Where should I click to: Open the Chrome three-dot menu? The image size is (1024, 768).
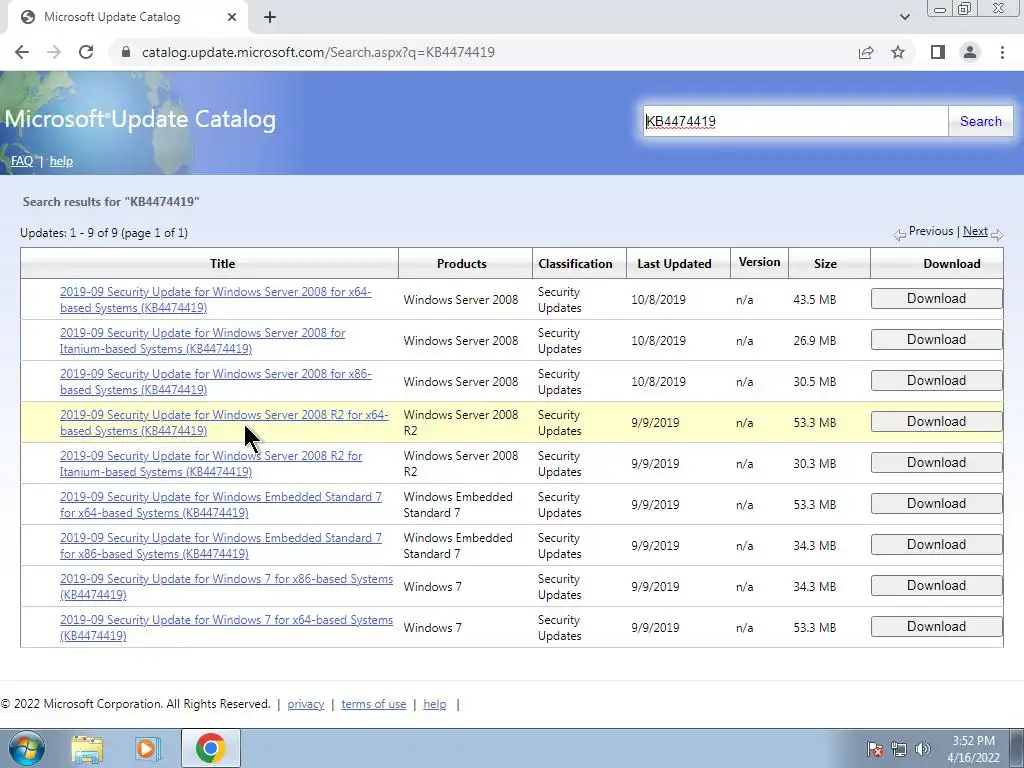click(x=1002, y=52)
